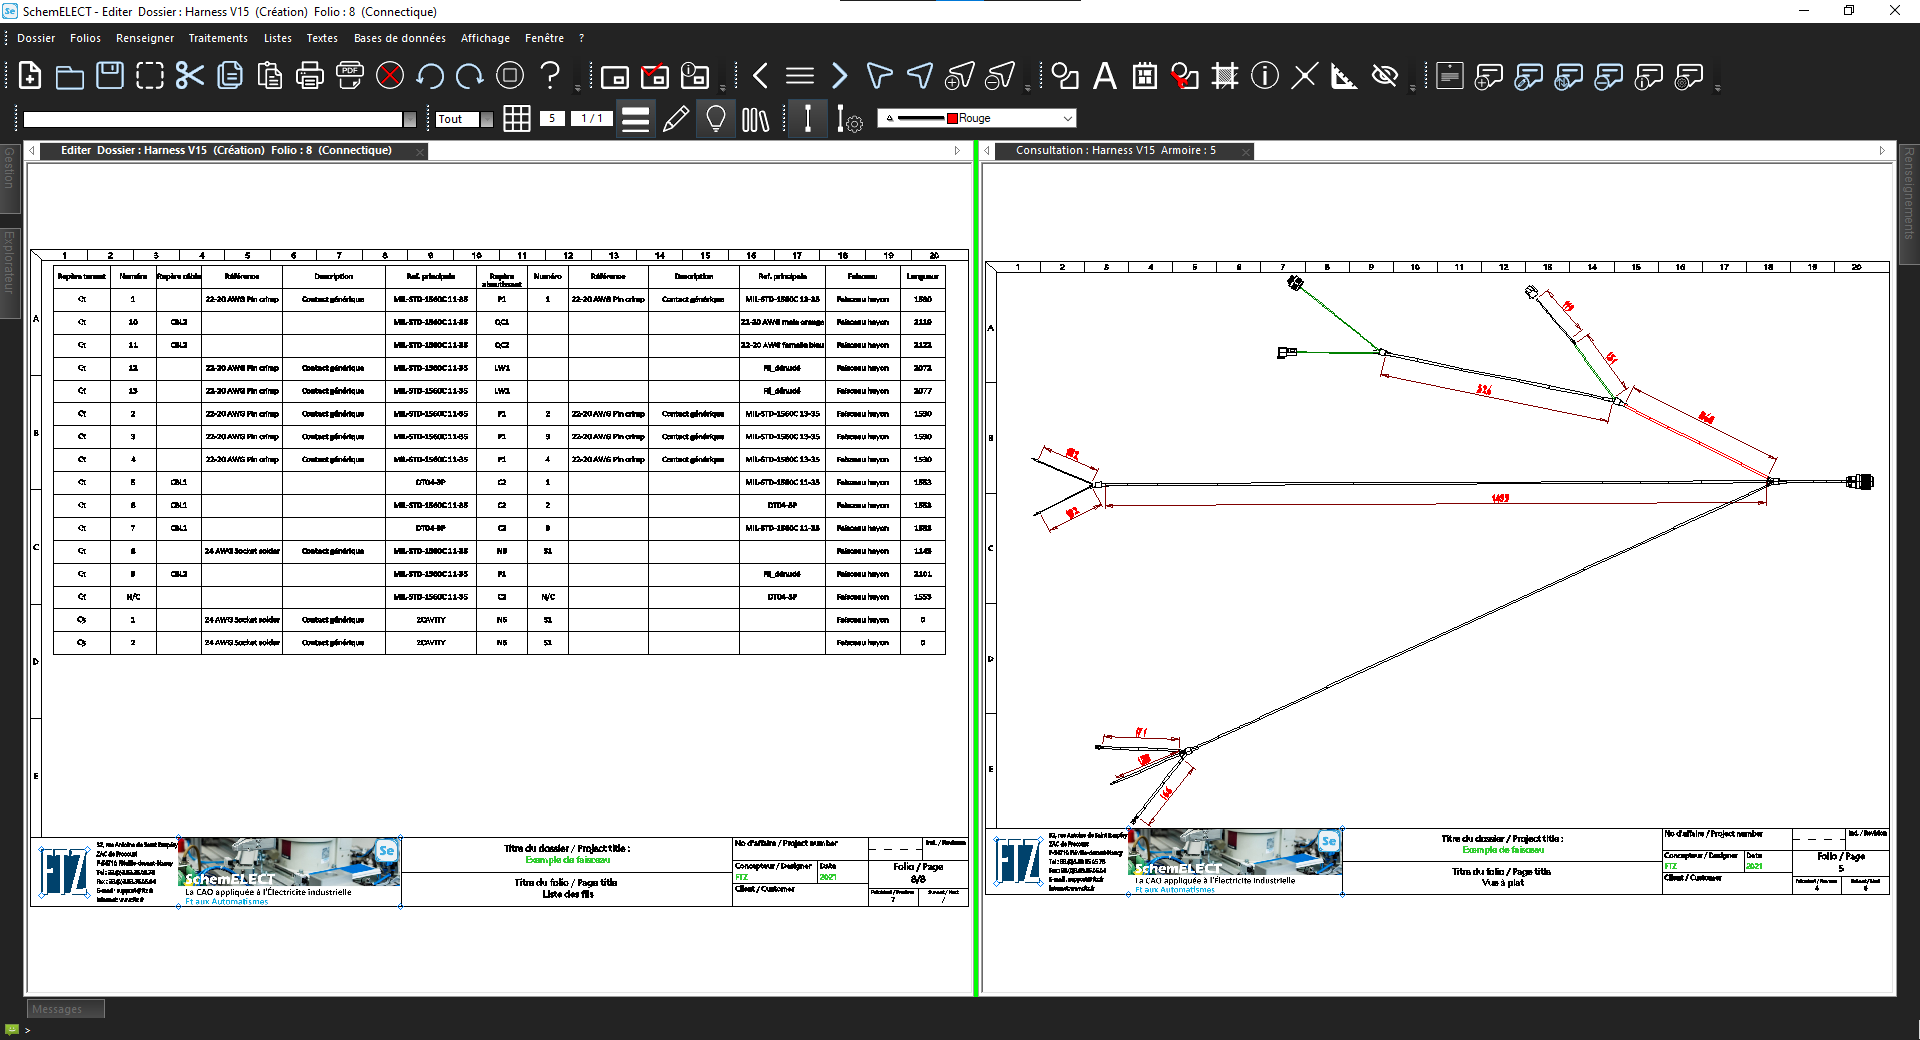Select the text tool letter A icon
This screenshot has width=1920, height=1040.
point(1105,76)
